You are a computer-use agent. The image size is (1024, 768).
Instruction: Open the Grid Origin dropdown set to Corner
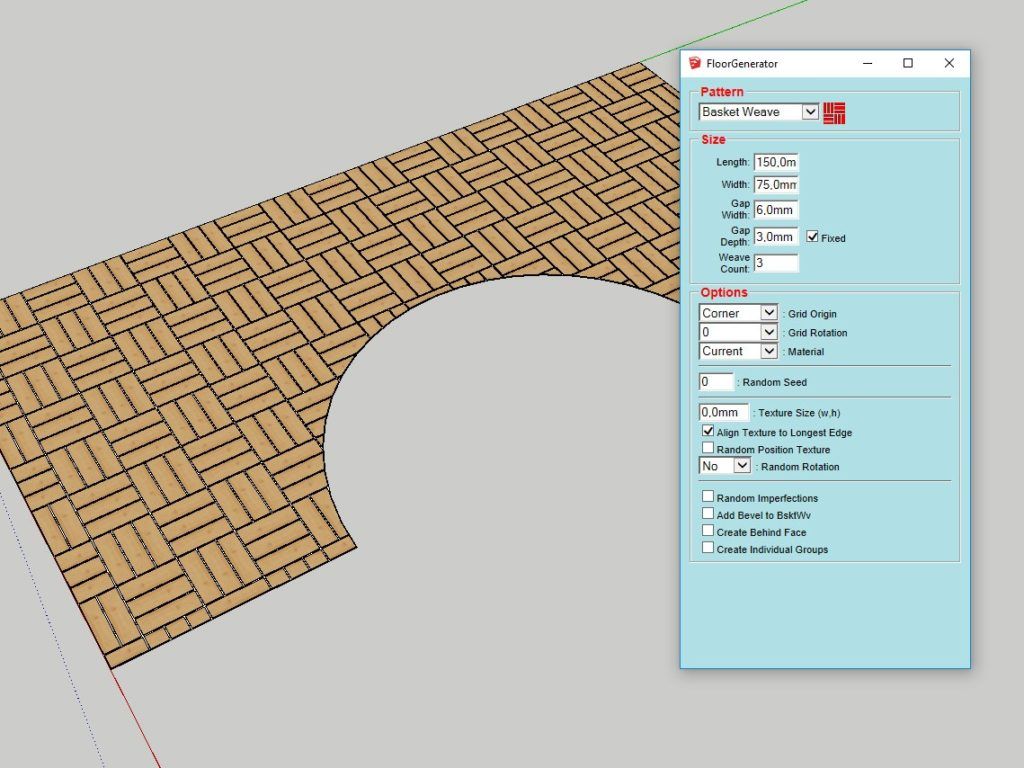coord(738,313)
